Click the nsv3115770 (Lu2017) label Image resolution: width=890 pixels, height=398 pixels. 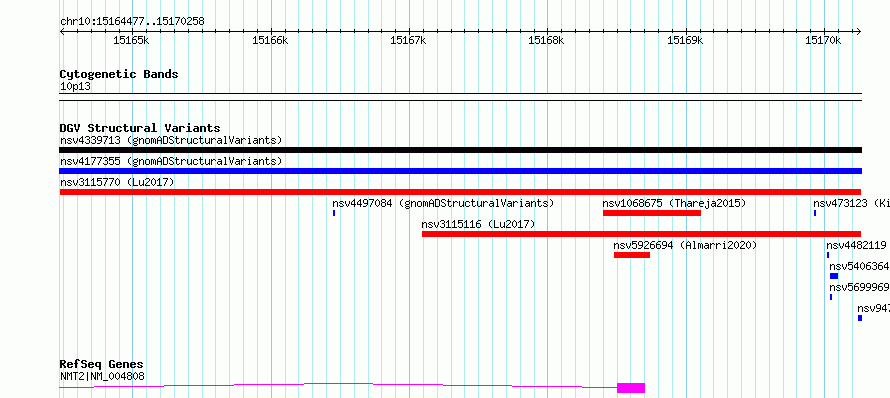[117, 182]
